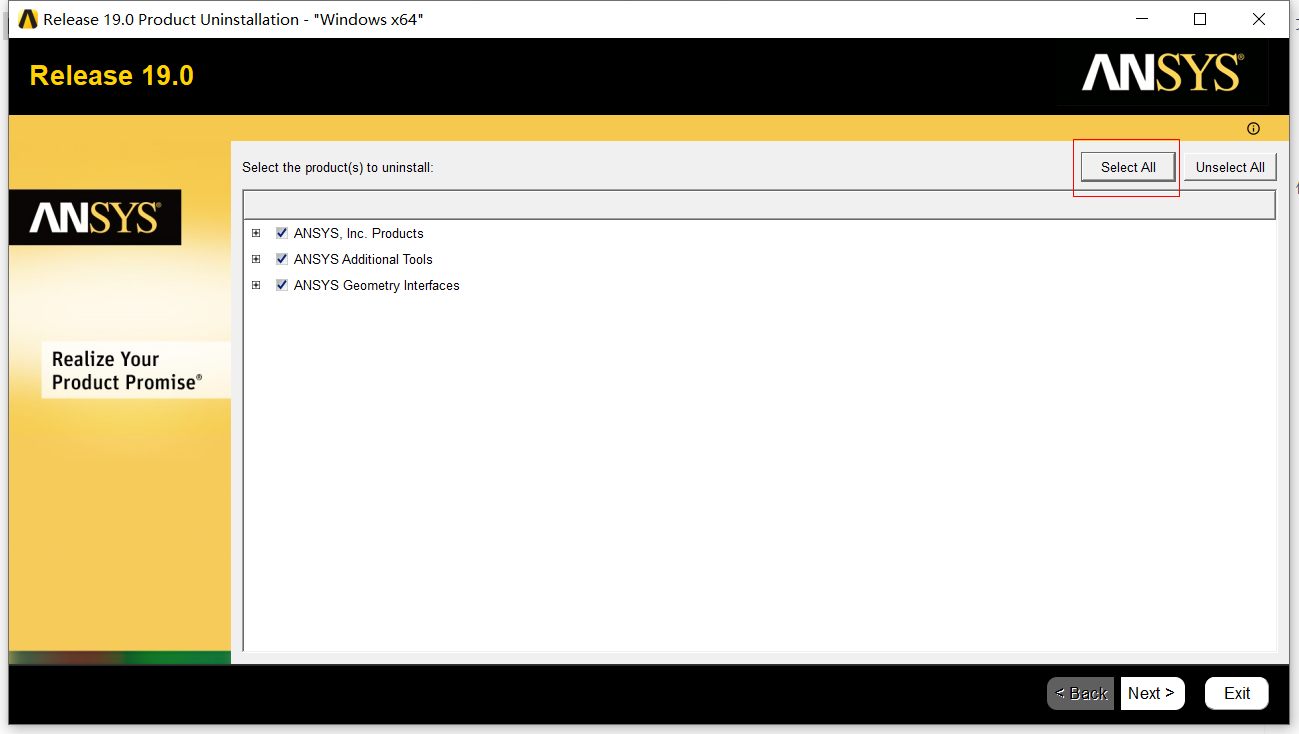Image resolution: width=1299 pixels, height=734 pixels.
Task: Minimize the uninstallation window
Action: tap(1141, 19)
